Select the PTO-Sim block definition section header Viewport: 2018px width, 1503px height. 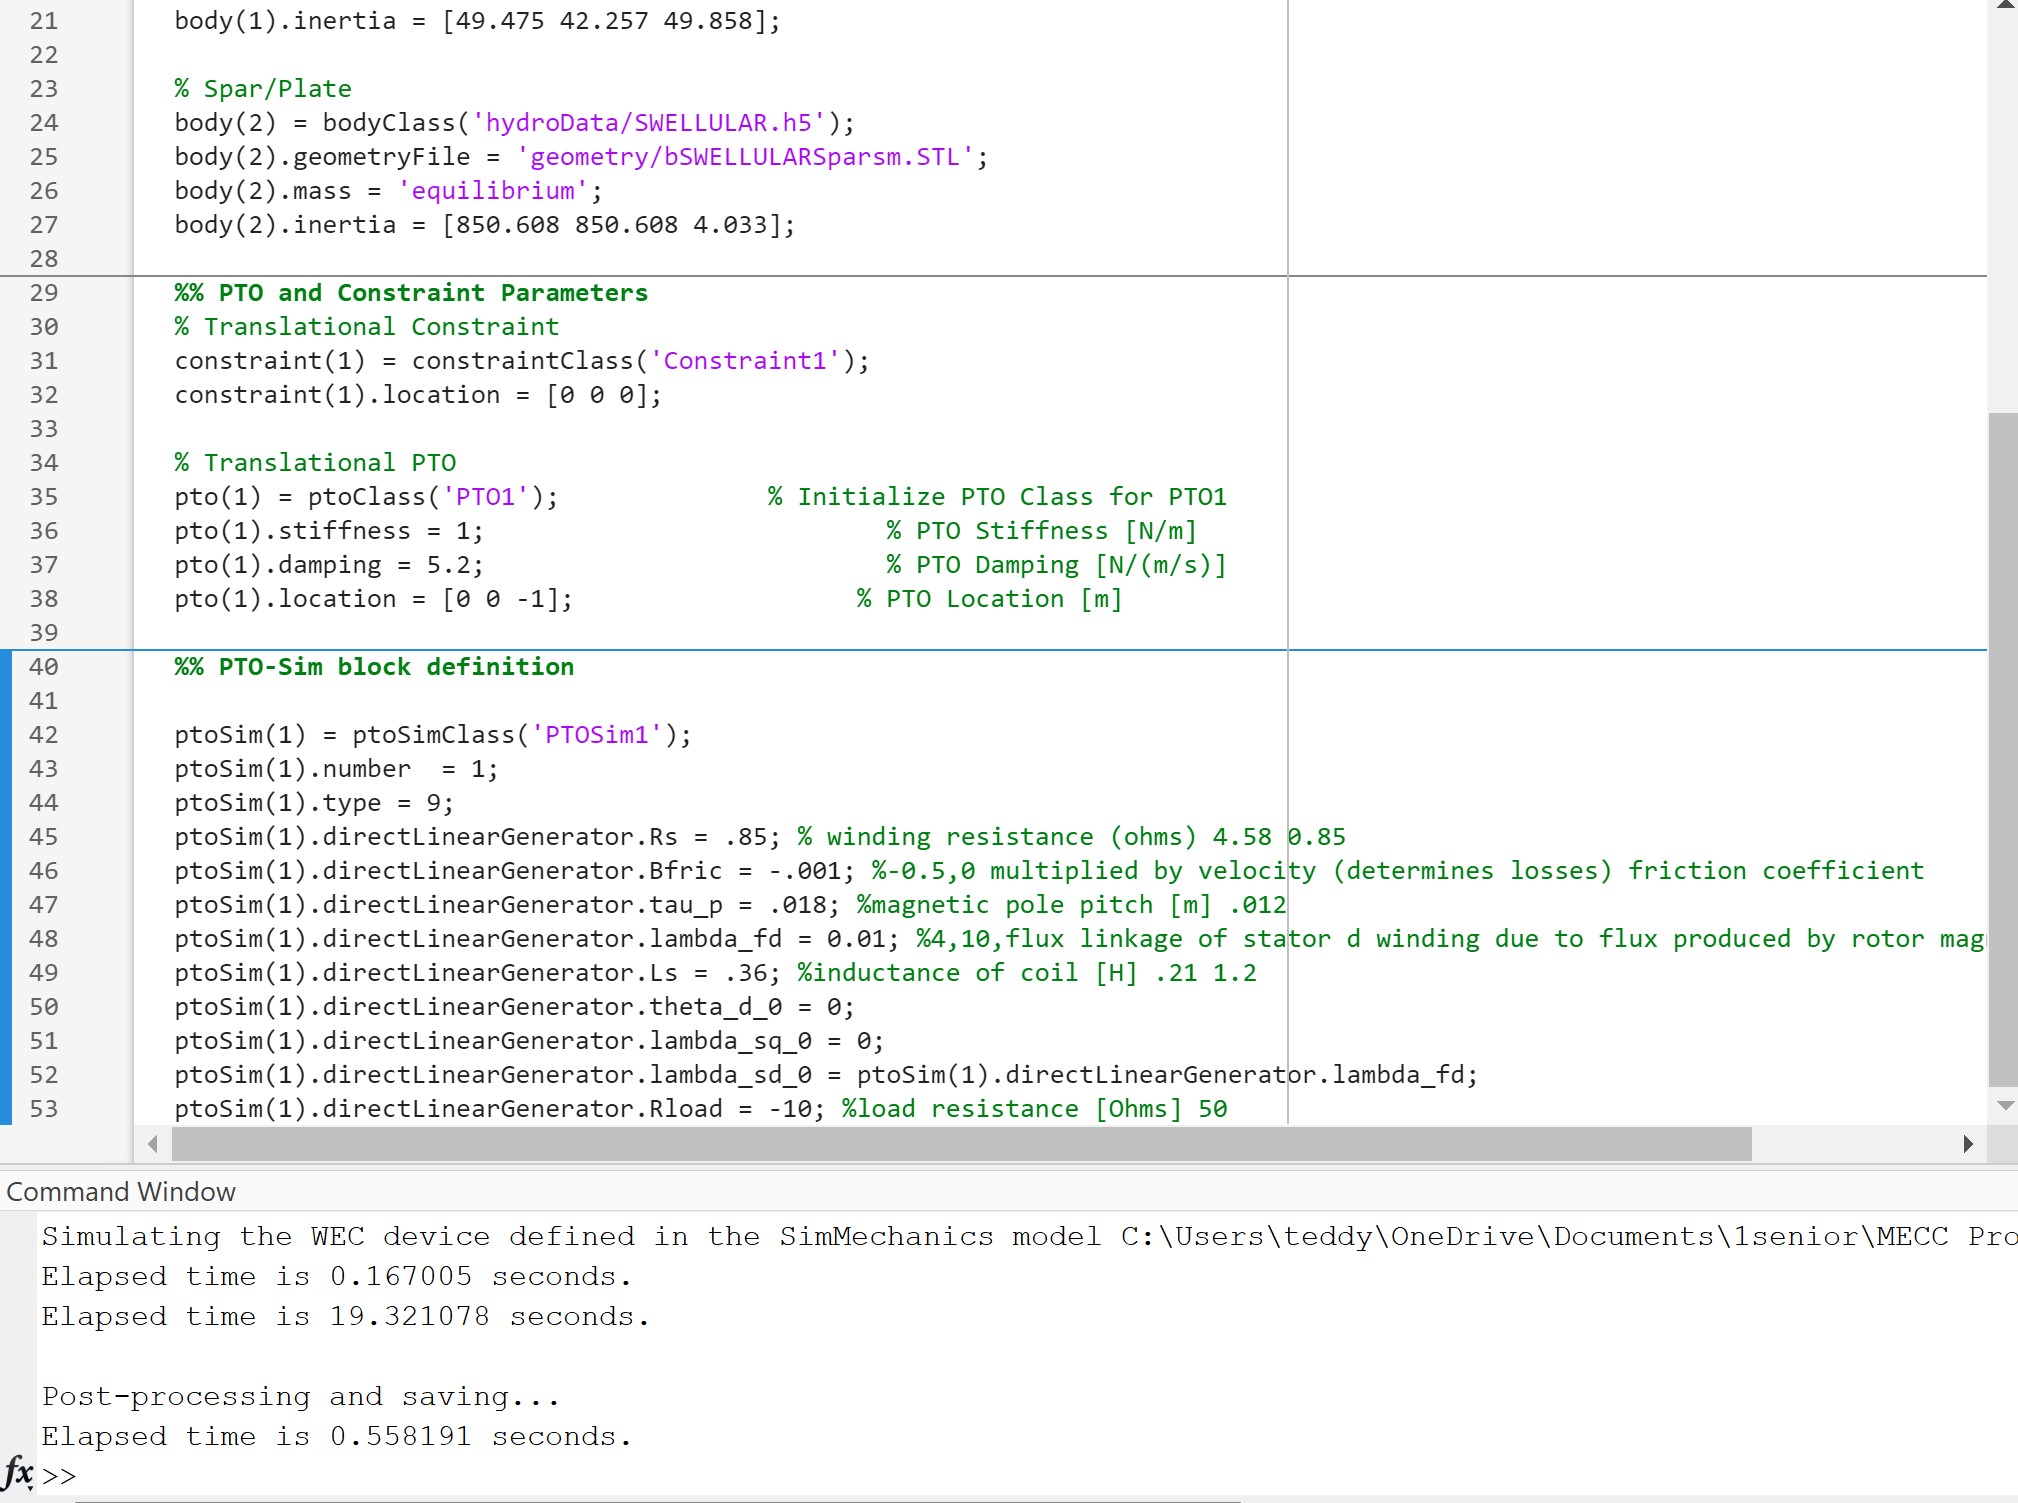374,667
